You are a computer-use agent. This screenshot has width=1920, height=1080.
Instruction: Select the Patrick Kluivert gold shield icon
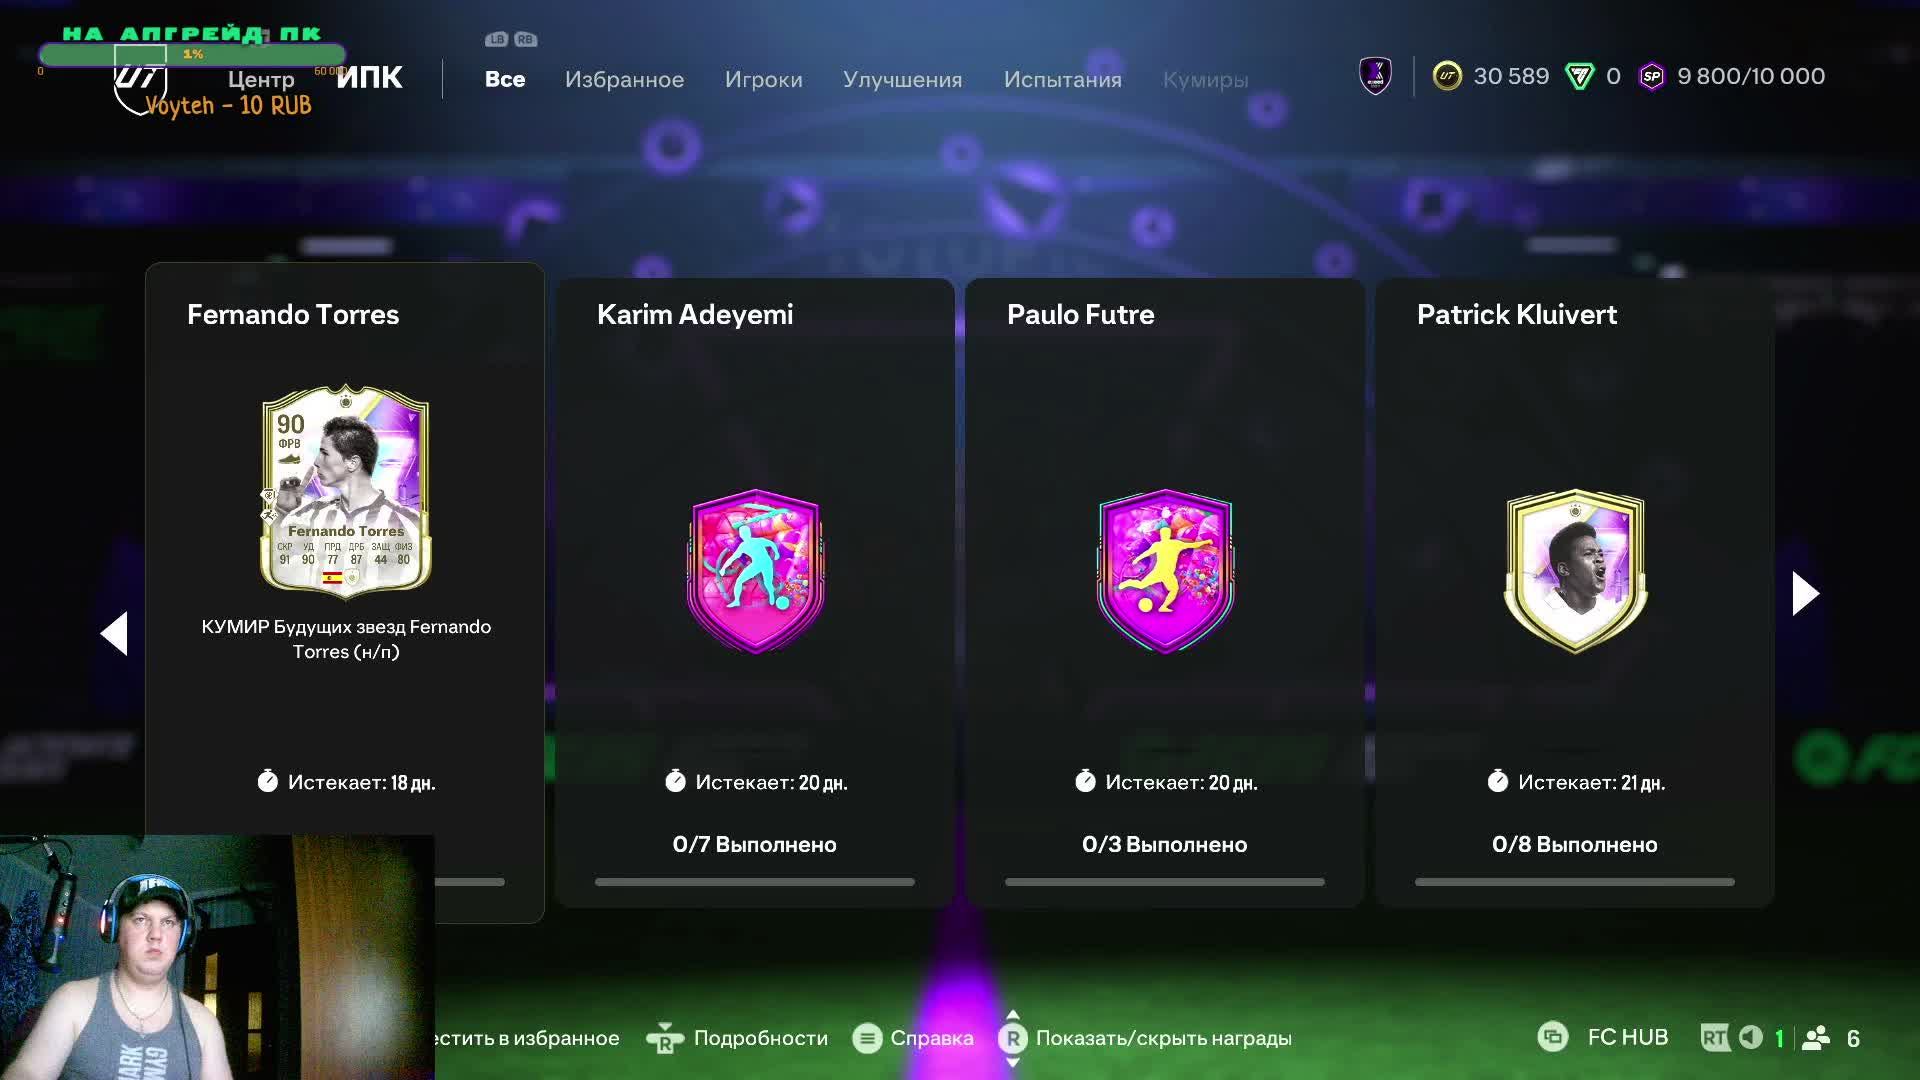pos(1575,571)
